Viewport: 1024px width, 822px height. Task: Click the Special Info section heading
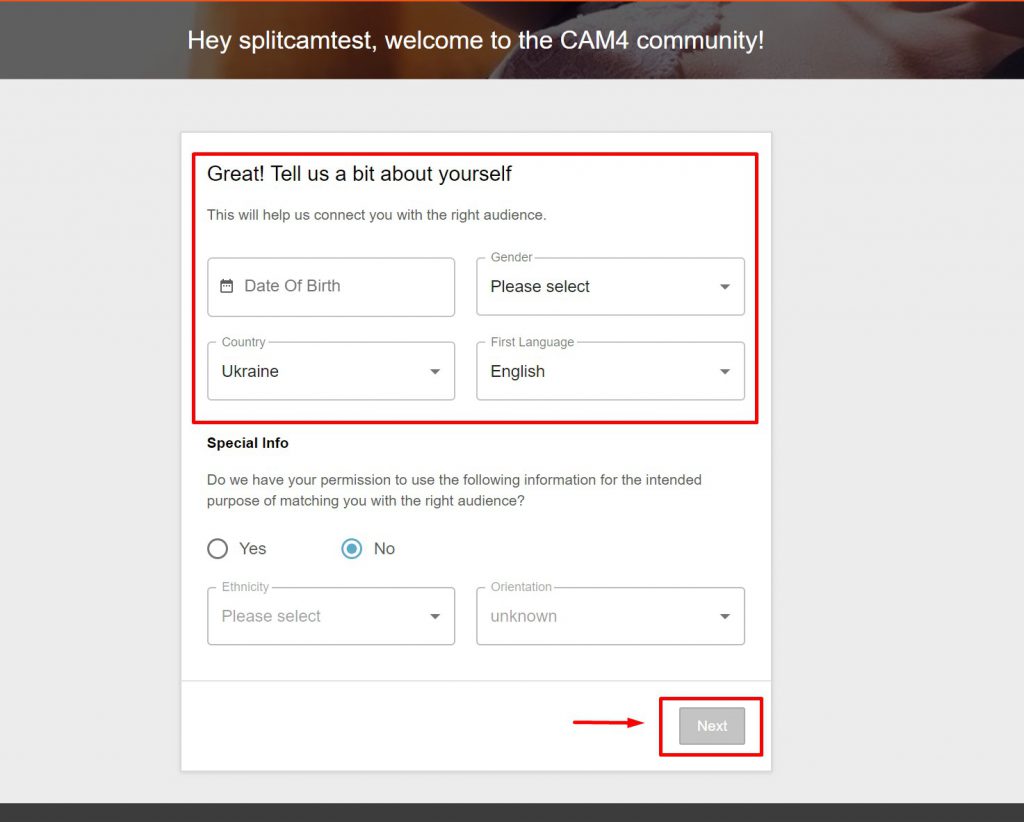click(248, 443)
